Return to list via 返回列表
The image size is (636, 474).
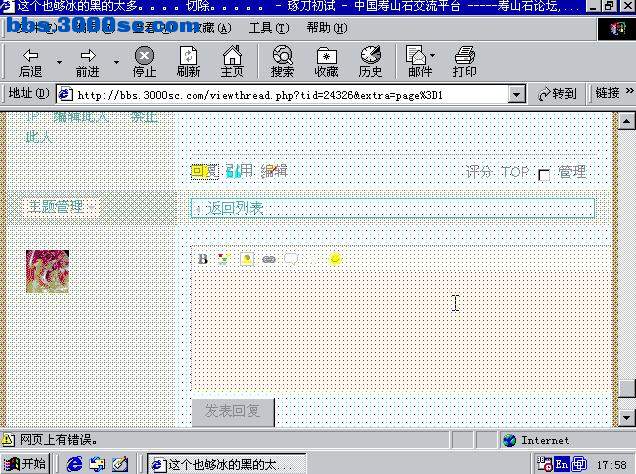tap(234, 208)
